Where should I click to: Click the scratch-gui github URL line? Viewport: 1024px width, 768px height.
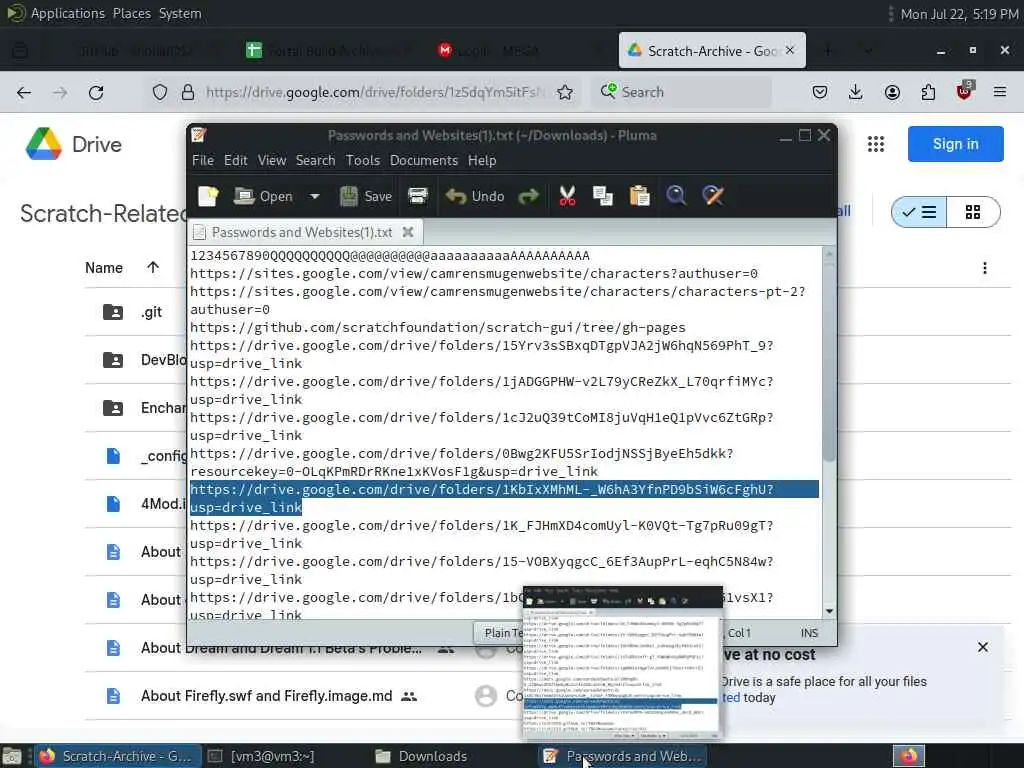point(438,327)
